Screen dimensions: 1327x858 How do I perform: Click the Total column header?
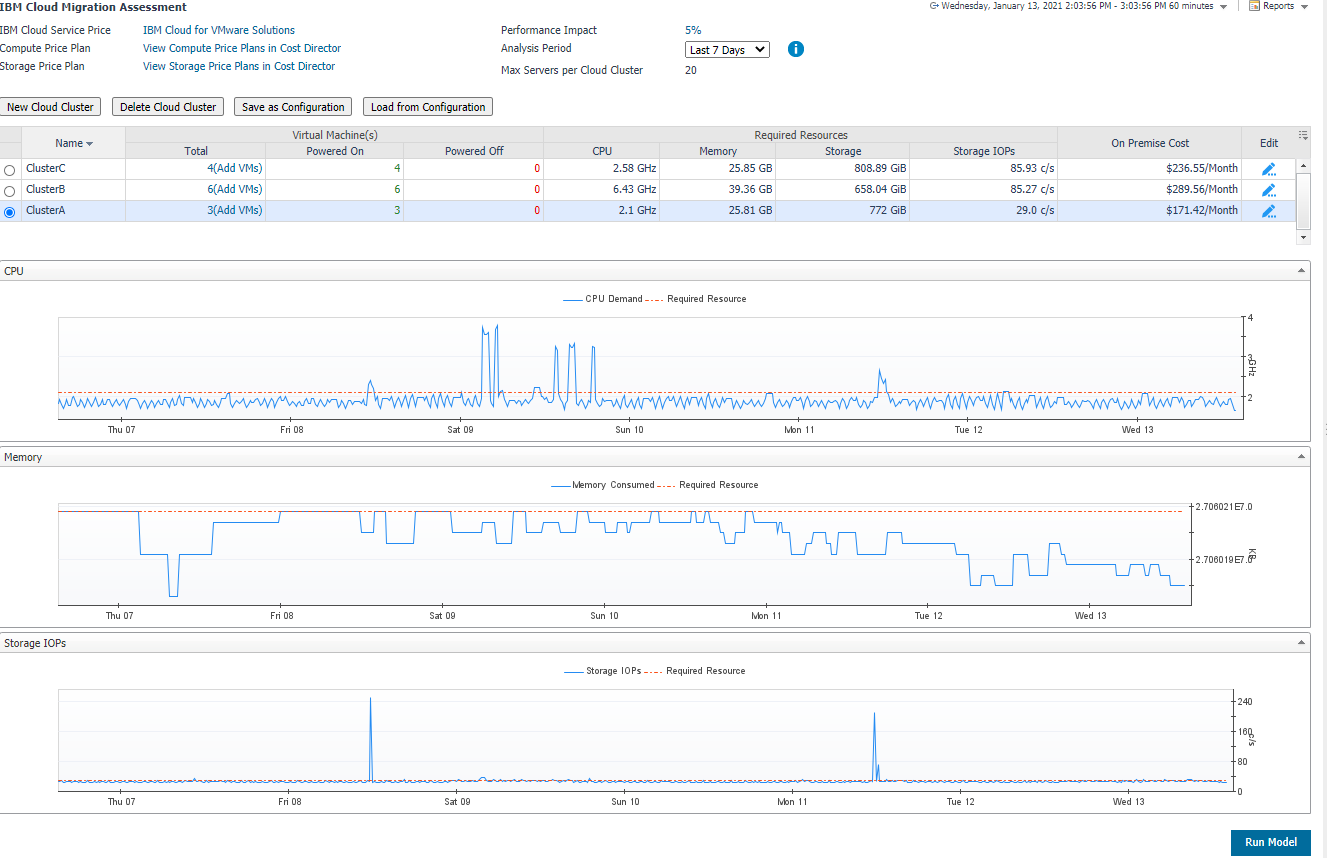196,151
